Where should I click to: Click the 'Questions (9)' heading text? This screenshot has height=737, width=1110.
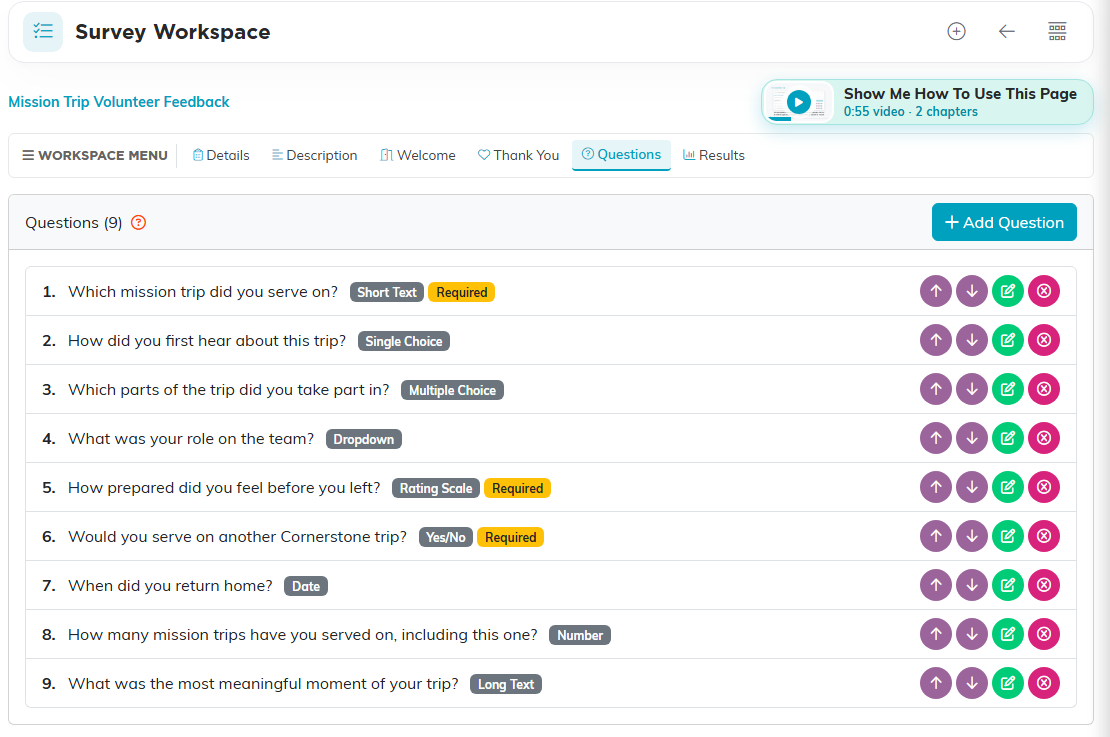coord(74,222)
